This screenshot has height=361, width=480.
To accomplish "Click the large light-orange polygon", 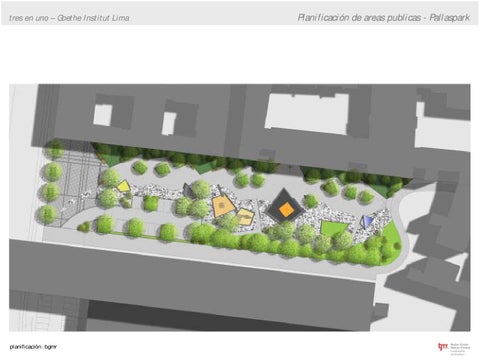I will 223,206.
